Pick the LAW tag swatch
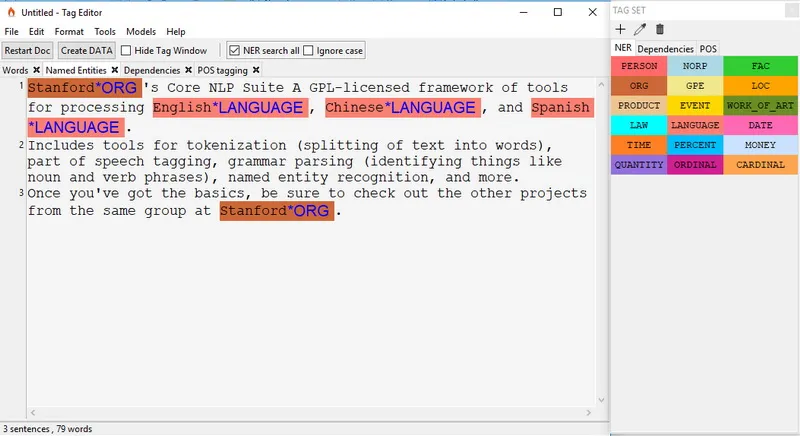The image size is (800, 436). [x=639, y=125]
